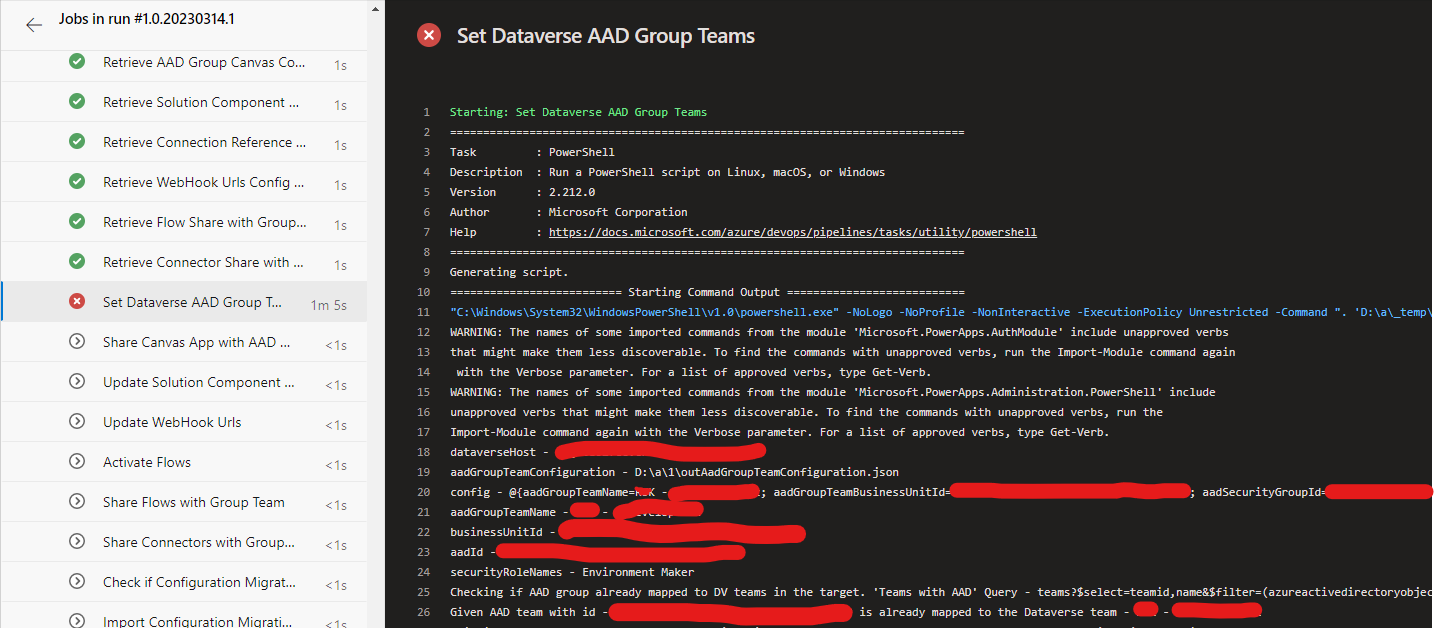Click the green check beside Retrieve Solution Component
This screenshot has height=628, width=1435.
coord(77,101)
